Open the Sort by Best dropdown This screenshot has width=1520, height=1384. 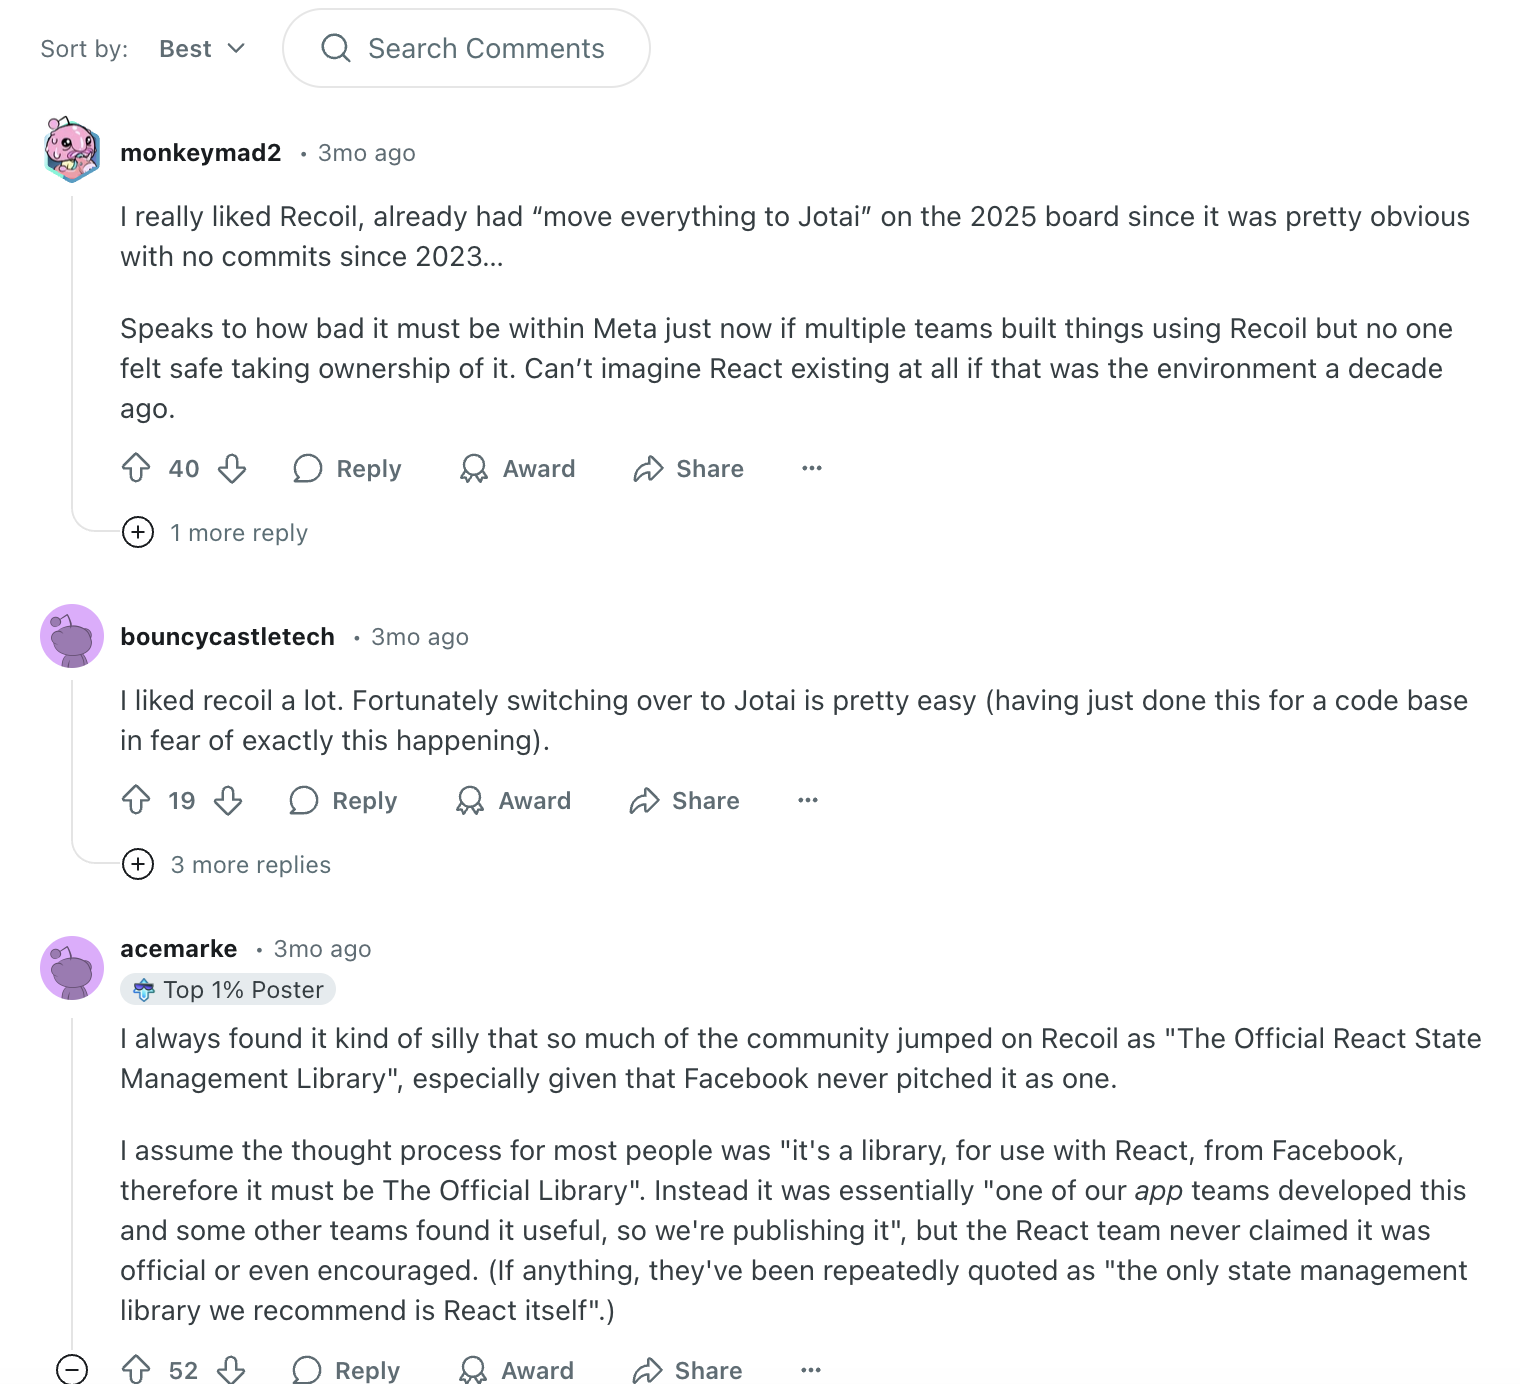click(x=202, y=49)
